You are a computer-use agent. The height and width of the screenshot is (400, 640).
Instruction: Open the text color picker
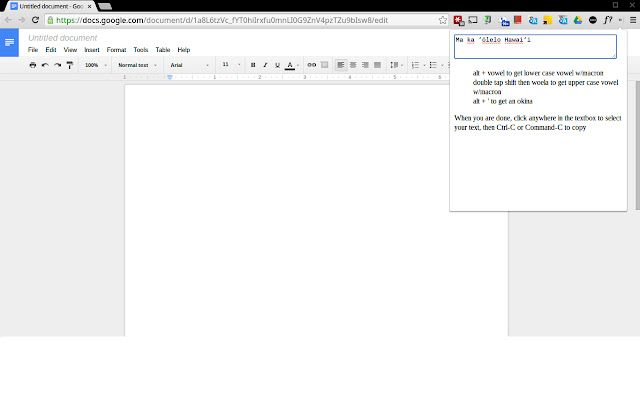[x=290, y=65]
